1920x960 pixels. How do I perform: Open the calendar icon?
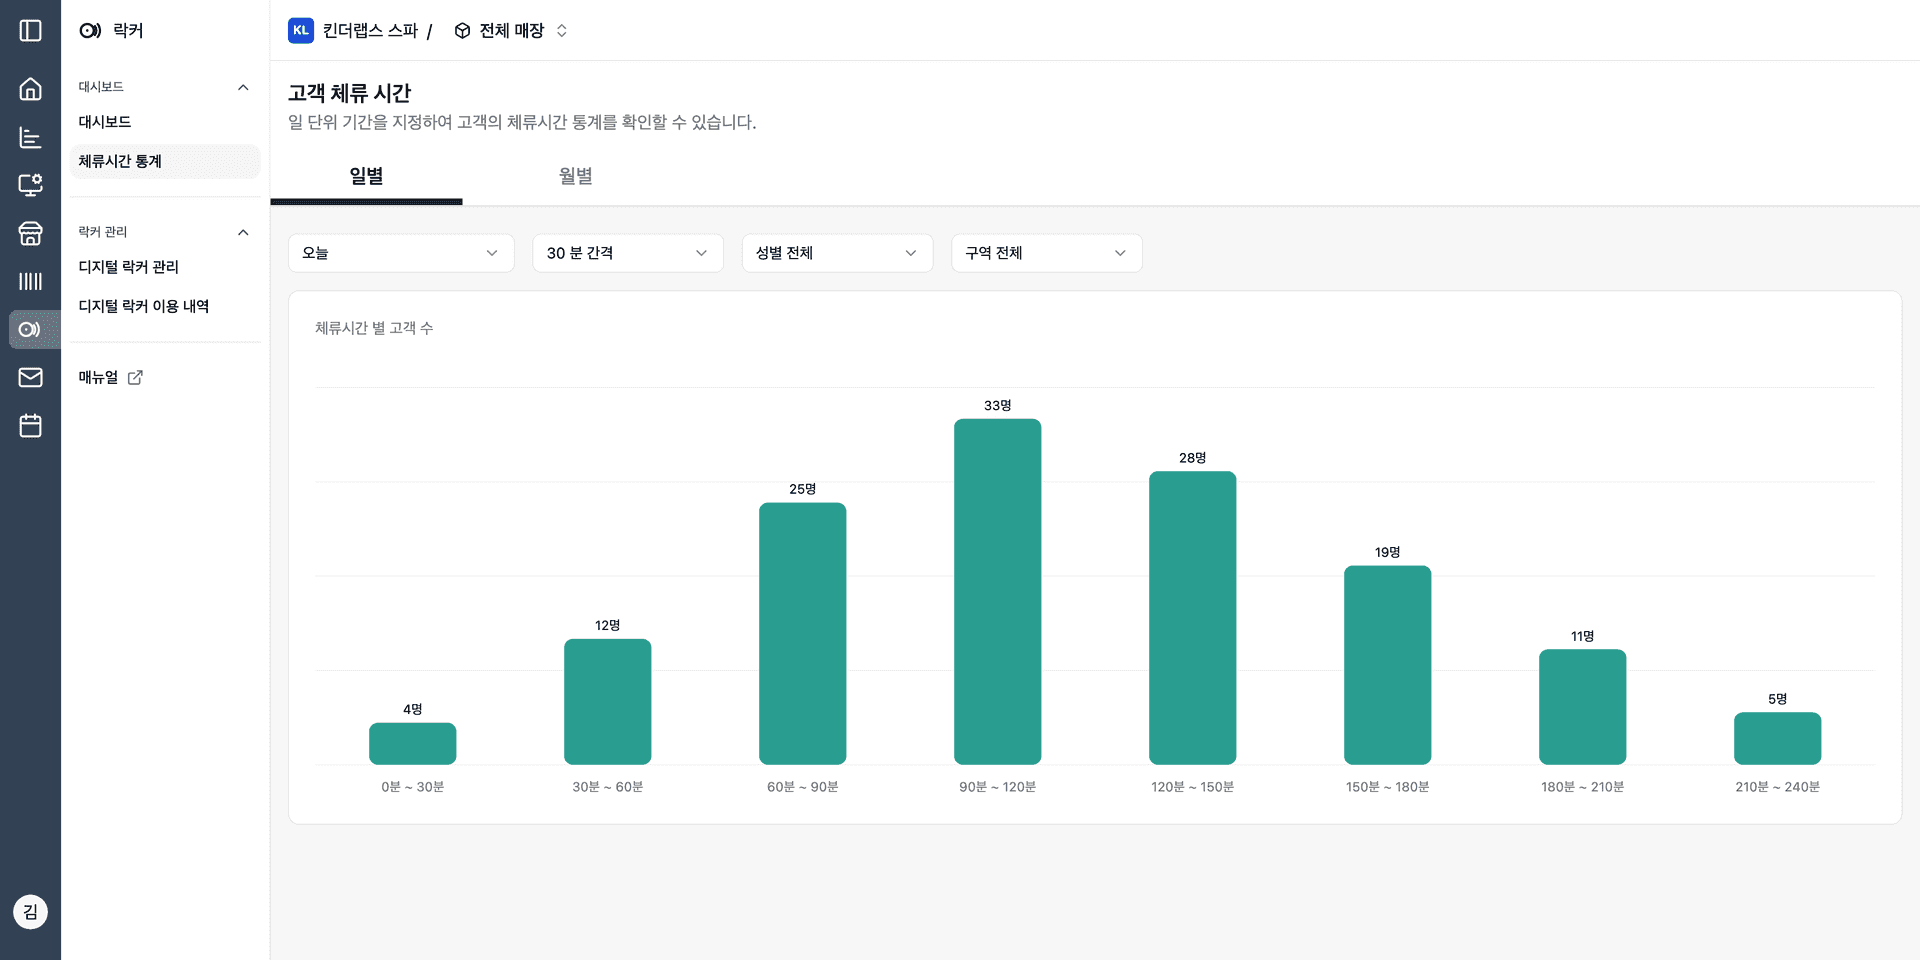pyautogui.click(x=30, y=425)
